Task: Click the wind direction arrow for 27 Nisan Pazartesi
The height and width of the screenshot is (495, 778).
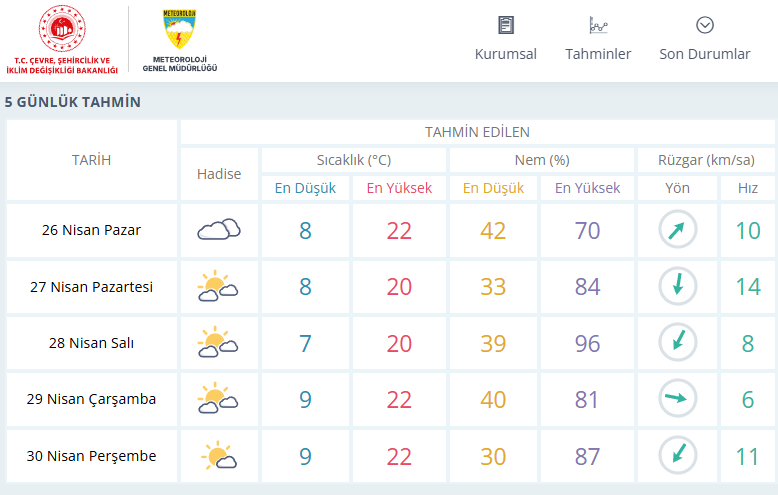Action: click(x=677, y=287)
